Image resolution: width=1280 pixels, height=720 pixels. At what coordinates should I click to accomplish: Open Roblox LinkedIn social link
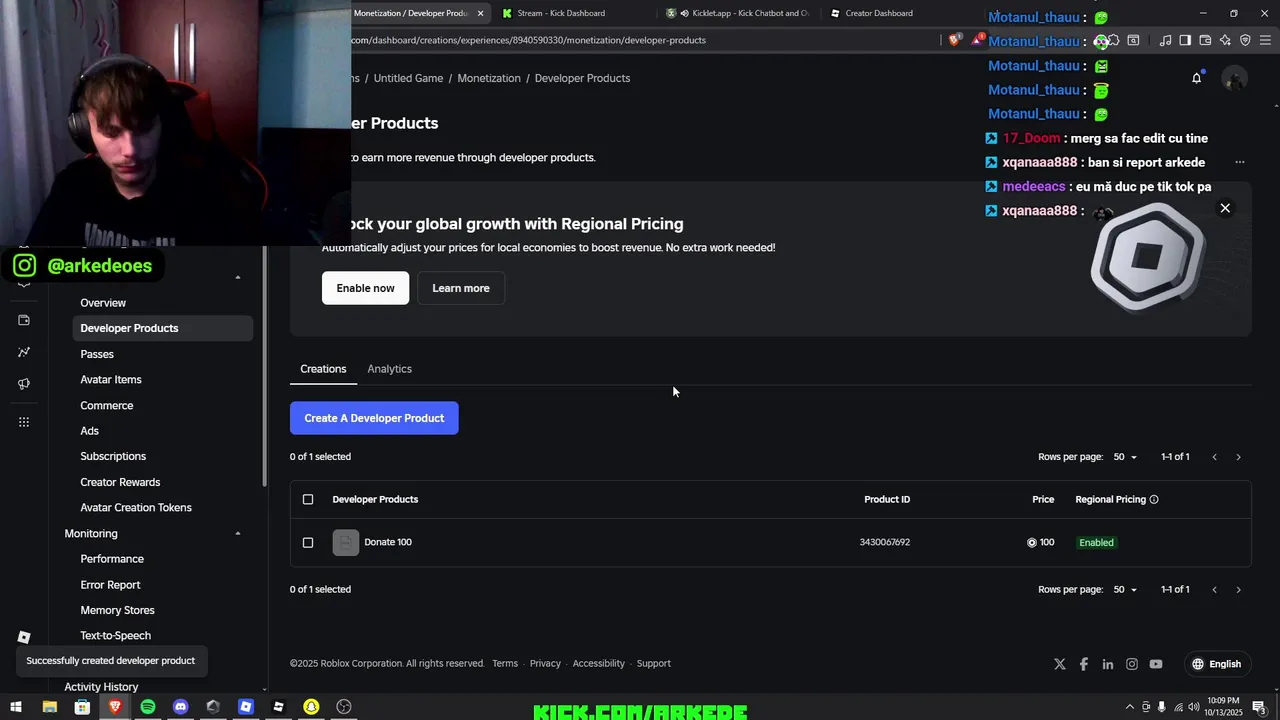[1108, 664]
